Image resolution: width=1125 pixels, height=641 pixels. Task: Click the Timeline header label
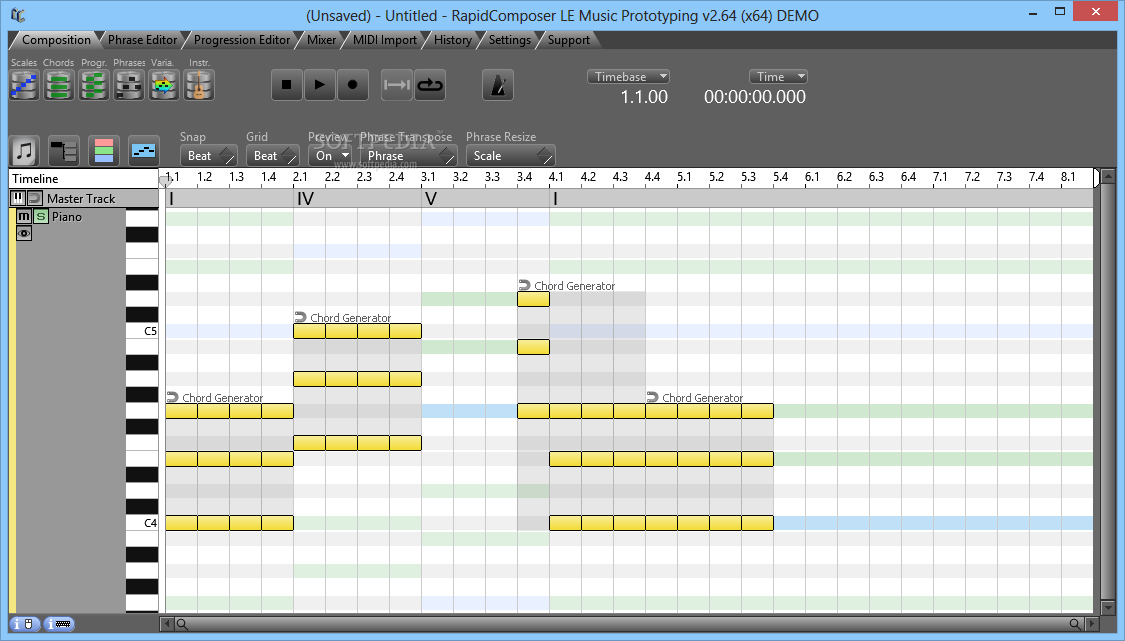[x=35, y=179]
